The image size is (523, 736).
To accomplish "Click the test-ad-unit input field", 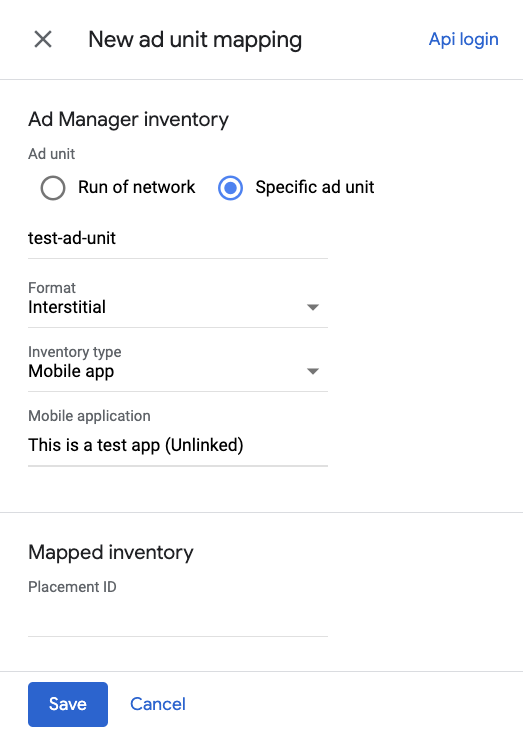I will (178, 238).
